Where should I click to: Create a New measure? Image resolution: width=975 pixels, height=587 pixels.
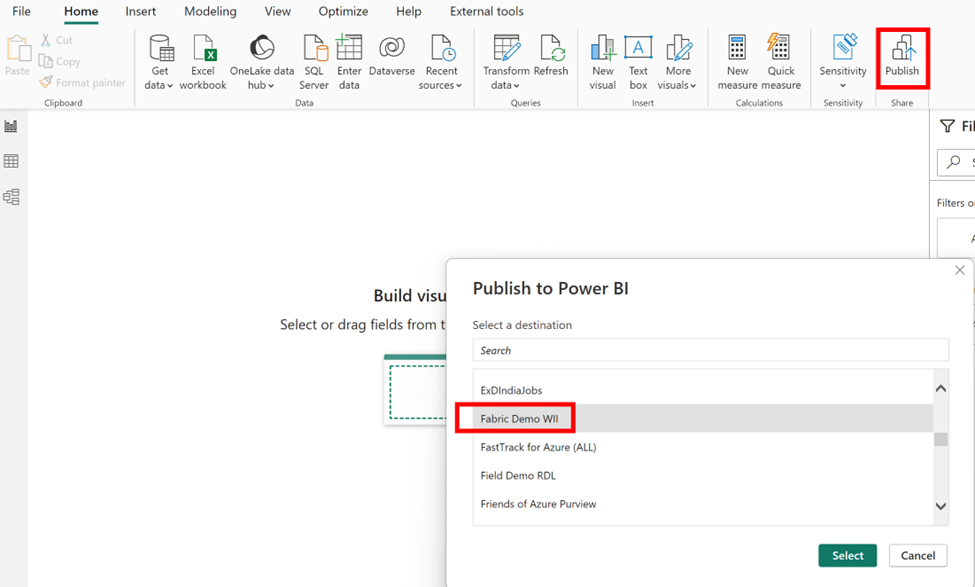[737, 62]
